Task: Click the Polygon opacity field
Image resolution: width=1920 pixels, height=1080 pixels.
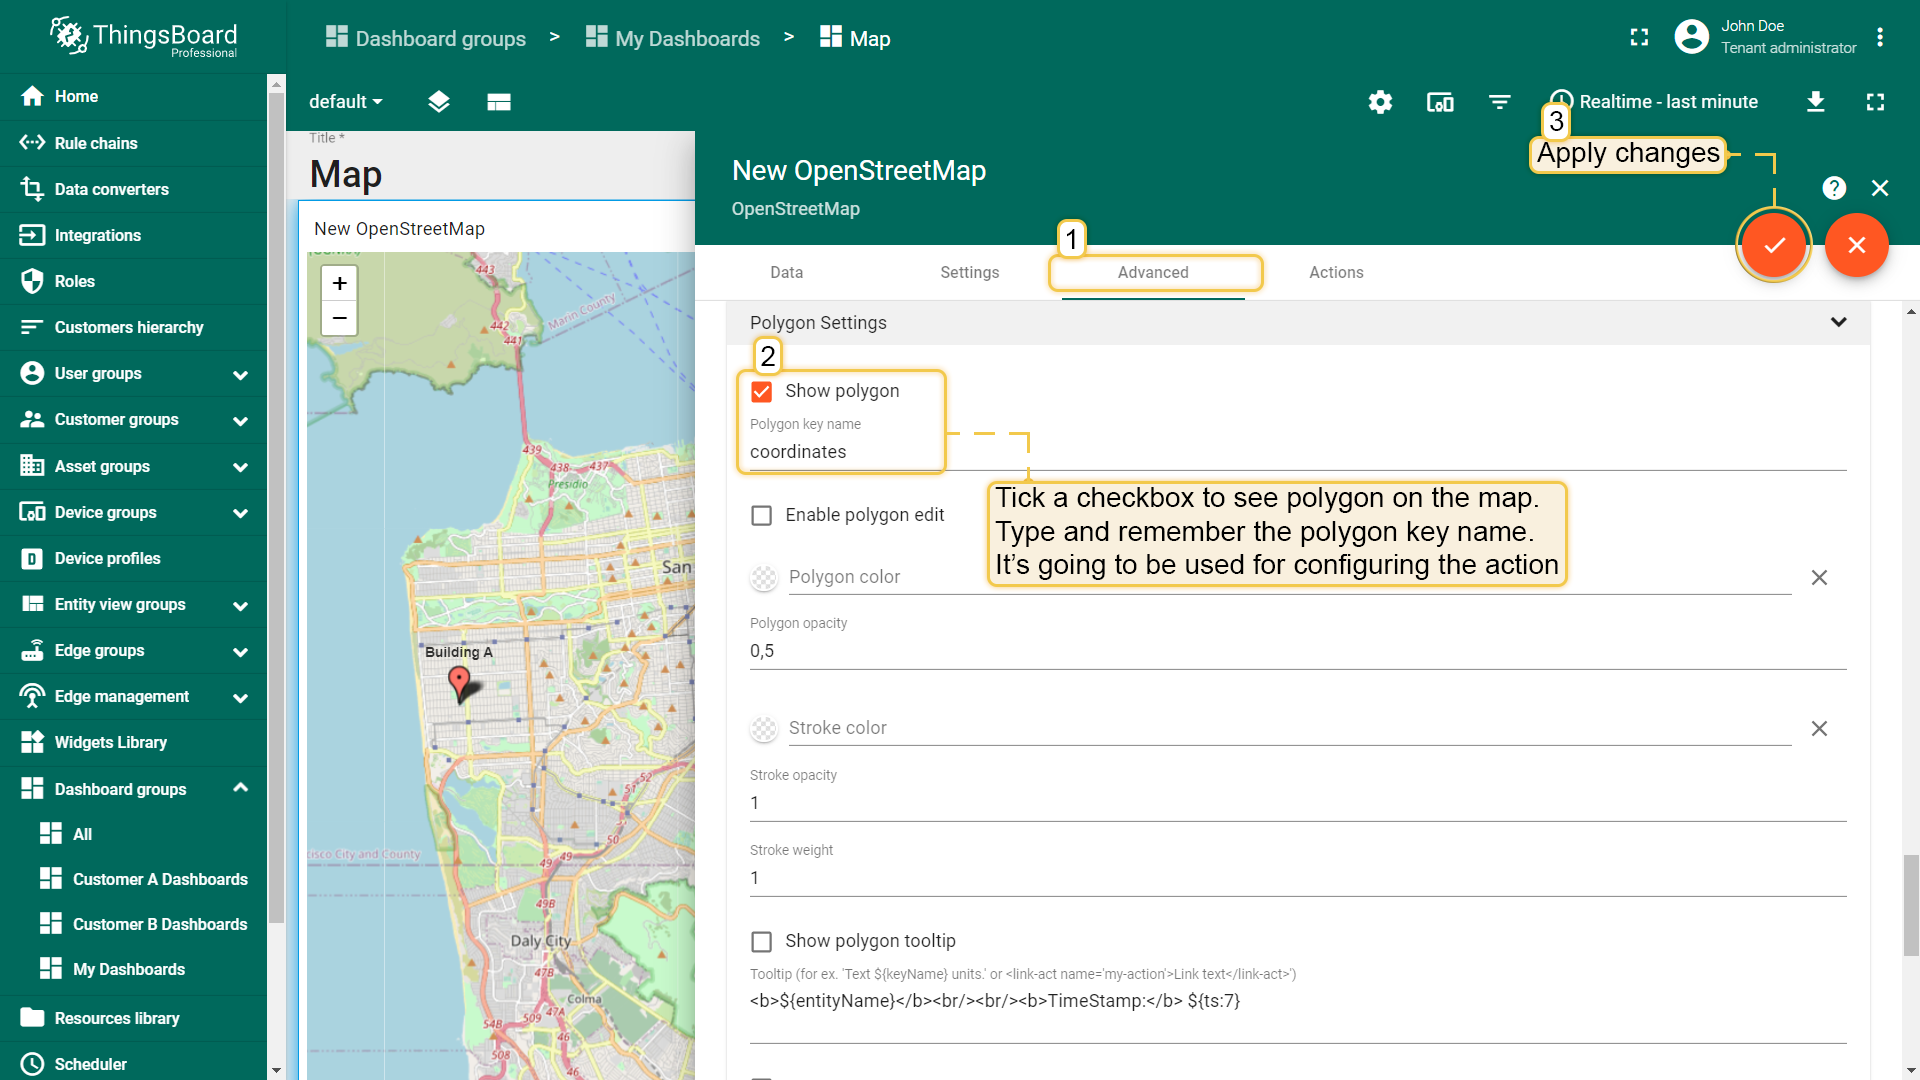Action: pyautogui.click(x=1298, y=651)
